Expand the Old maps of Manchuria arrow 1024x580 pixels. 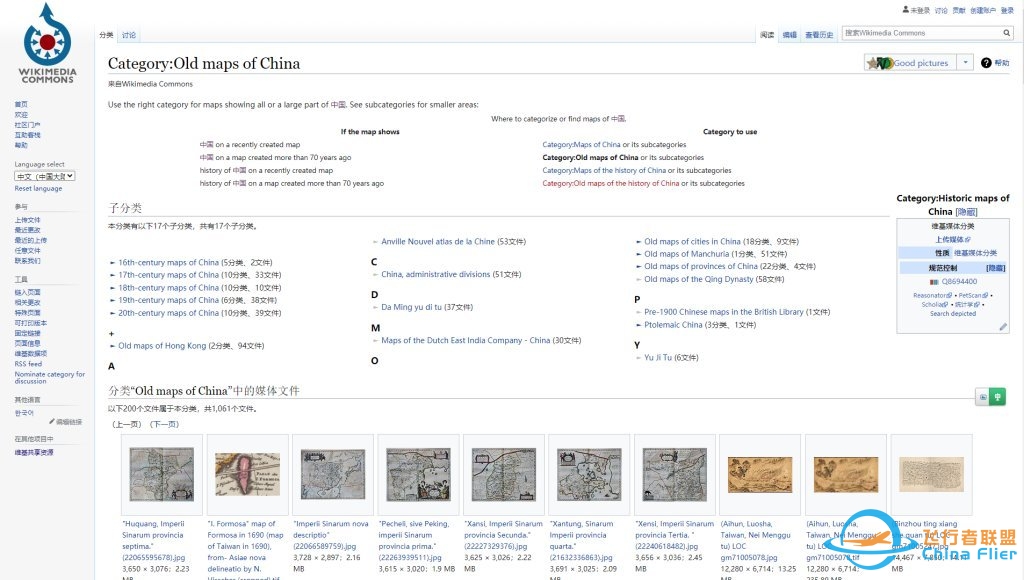pos(639,254)
